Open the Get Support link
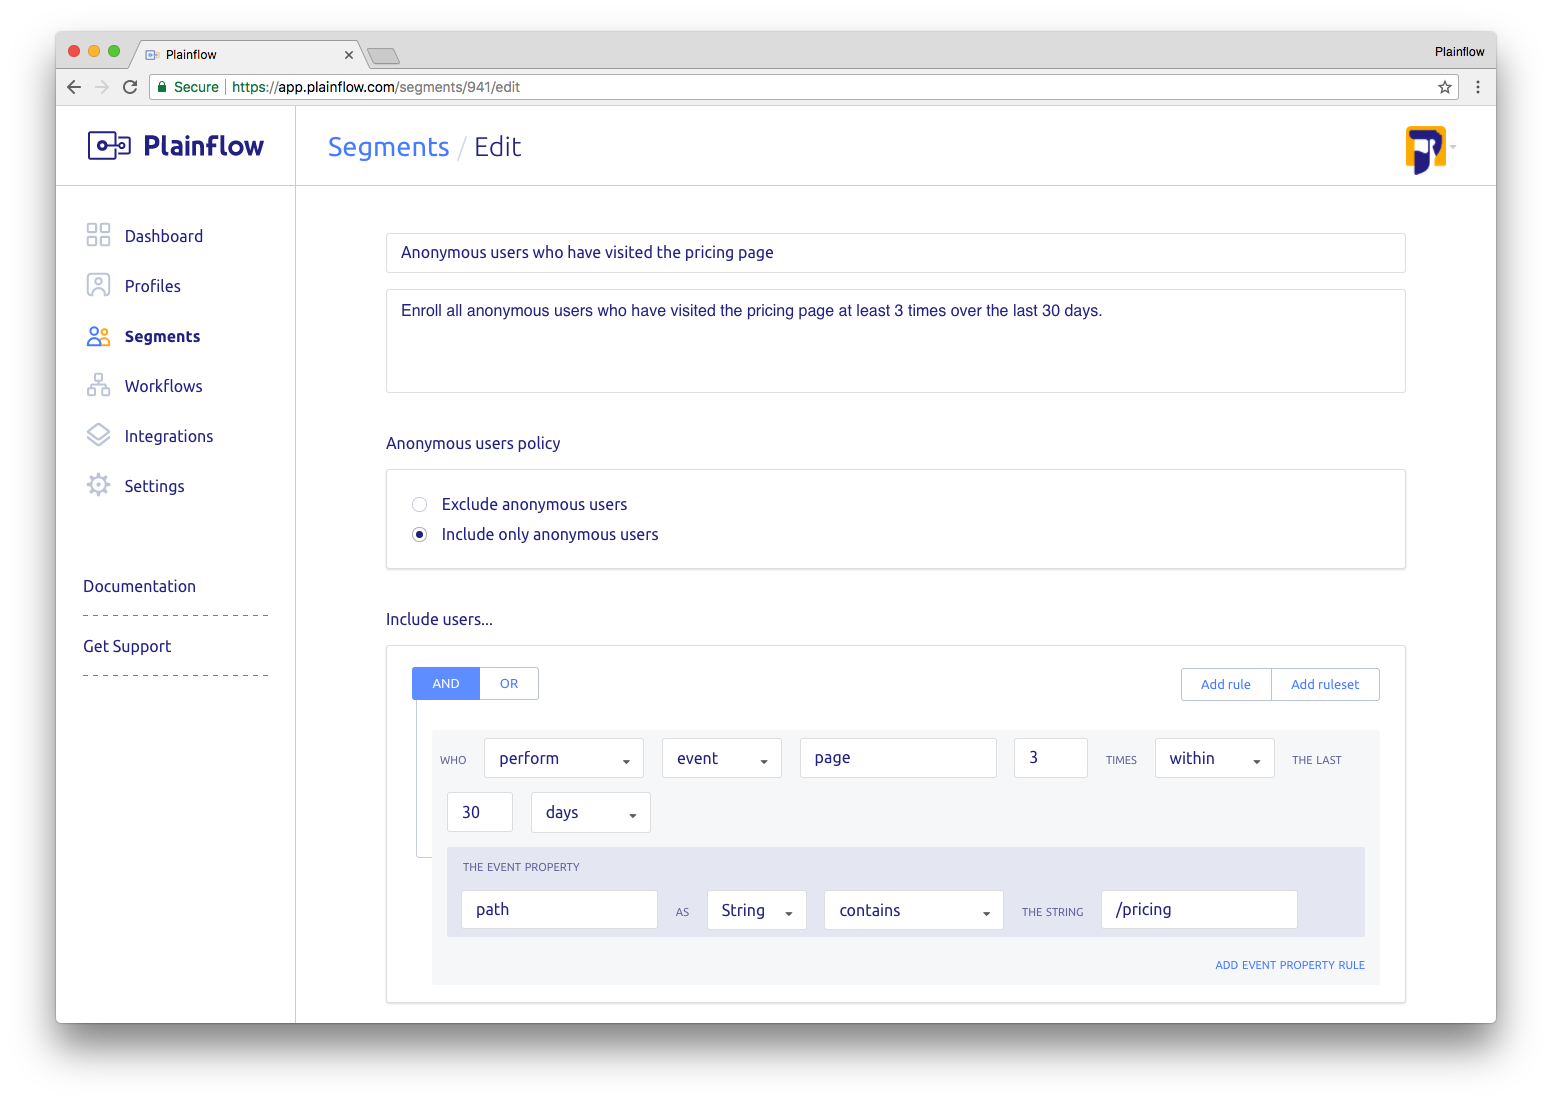Screen dimensions: 1552x1103 coord(127,646)
